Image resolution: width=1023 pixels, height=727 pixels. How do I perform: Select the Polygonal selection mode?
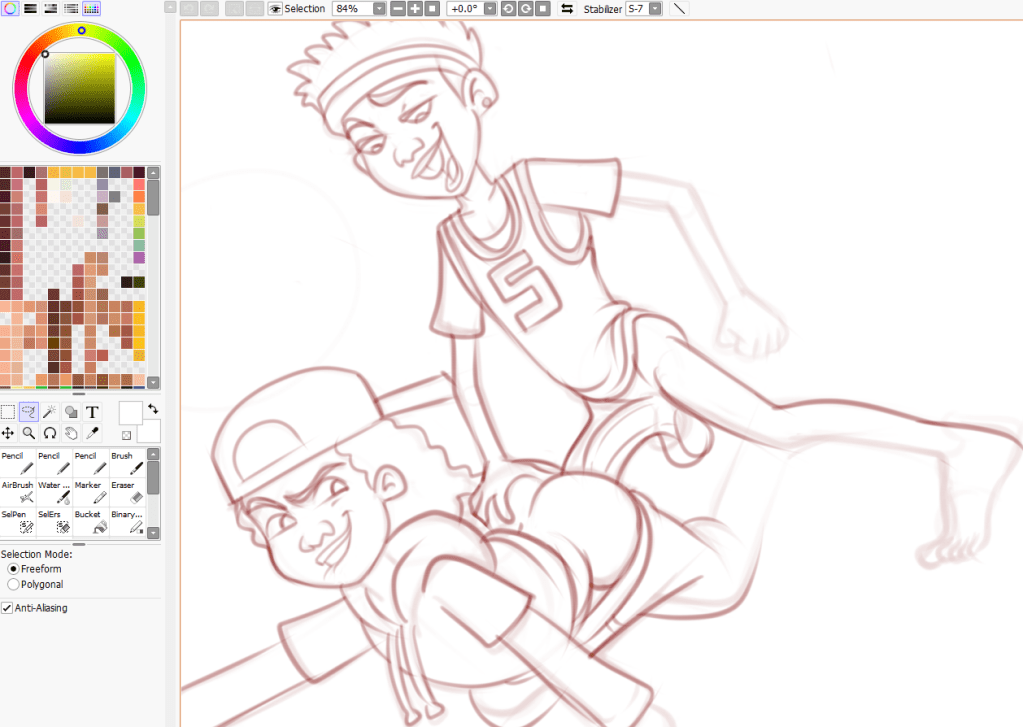(13, 584)
